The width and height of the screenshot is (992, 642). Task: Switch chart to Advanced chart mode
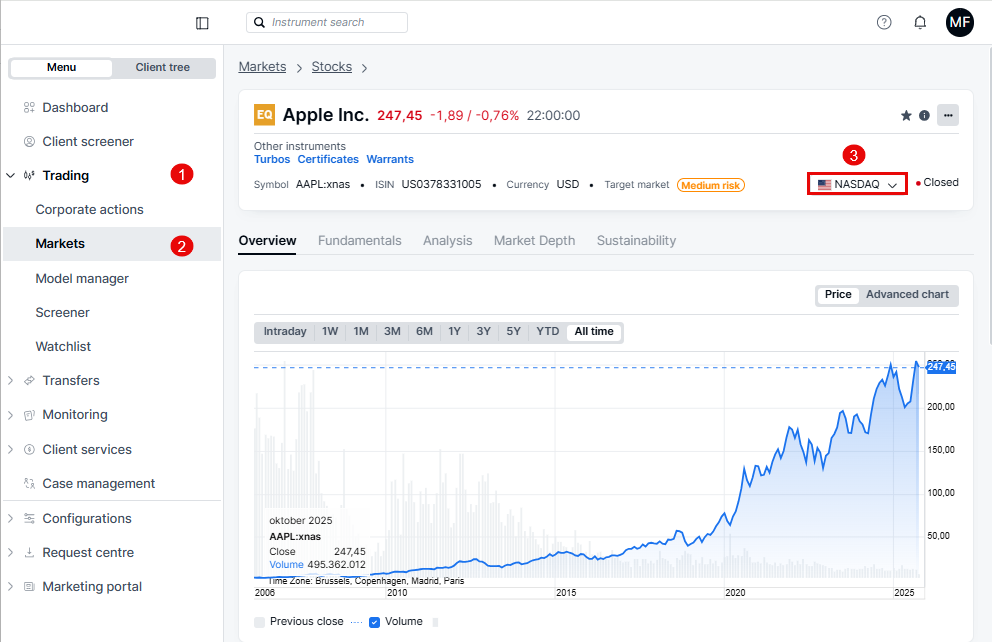pos(906,295)
